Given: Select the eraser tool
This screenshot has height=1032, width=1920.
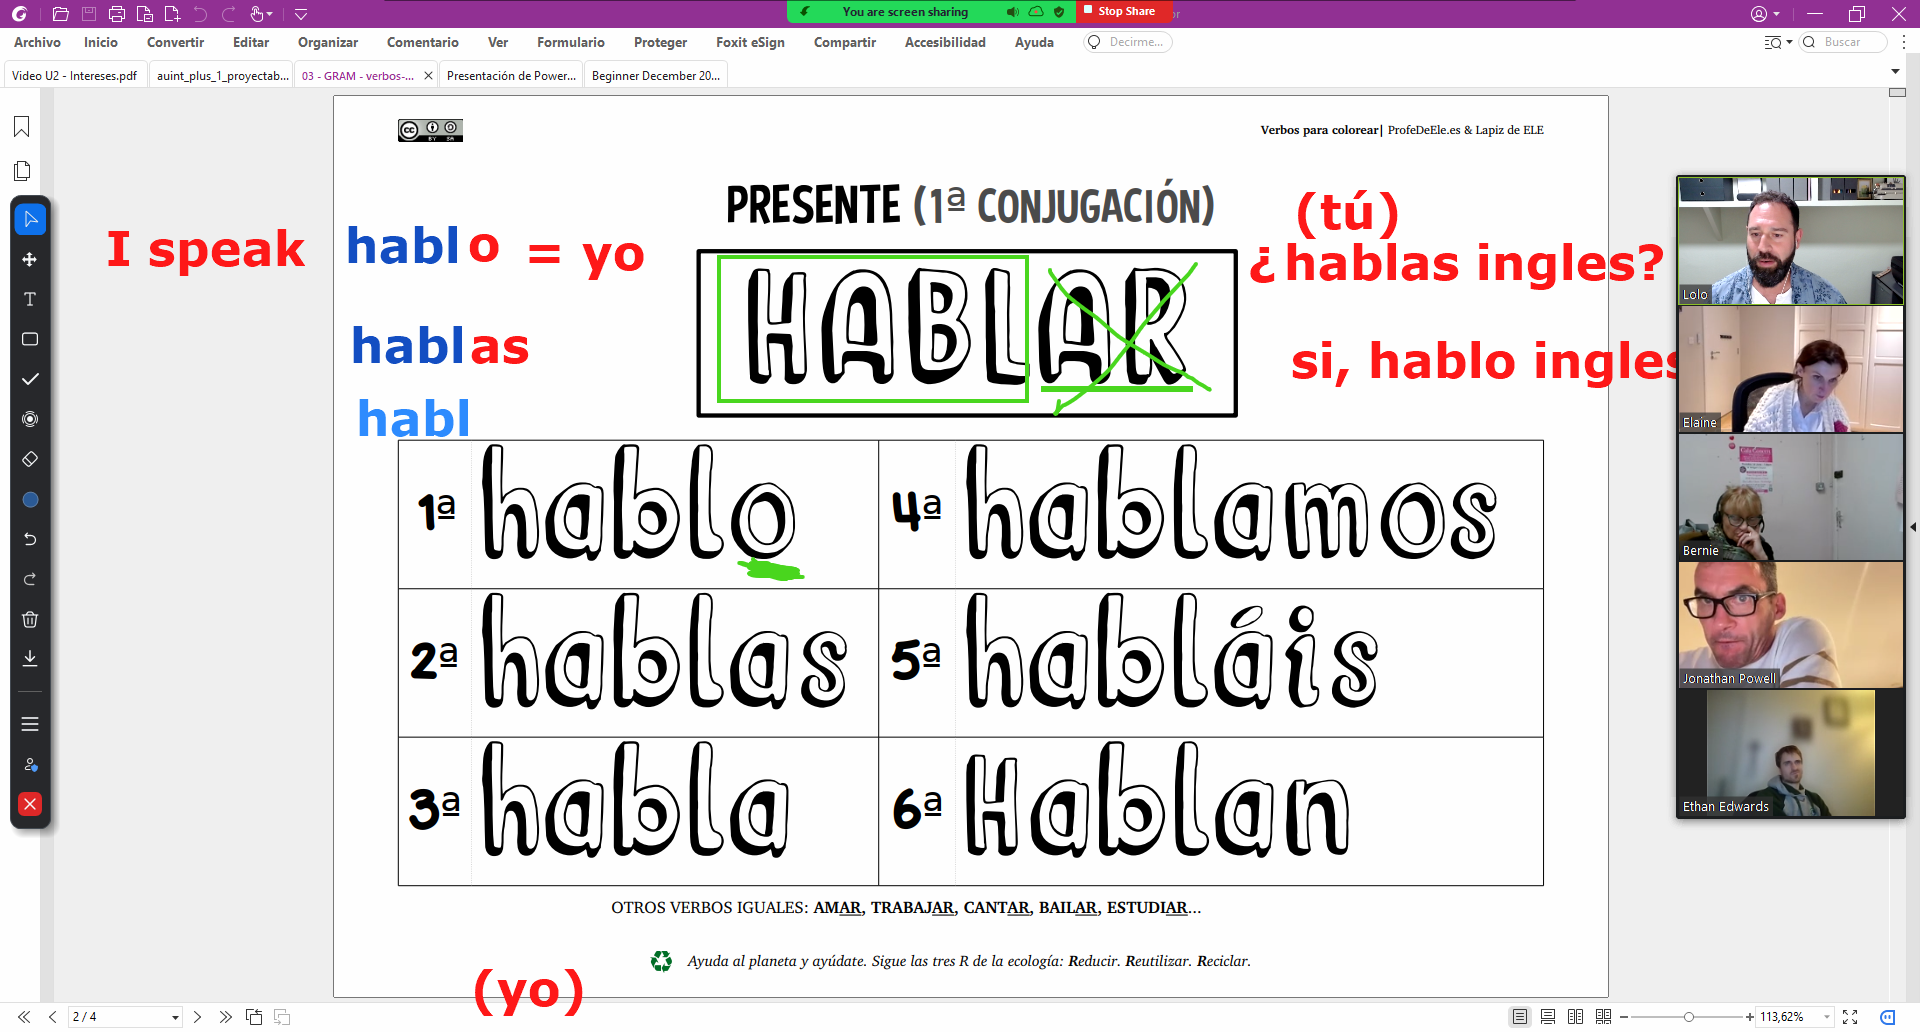Looking at the screenshot, I should 30,459.
